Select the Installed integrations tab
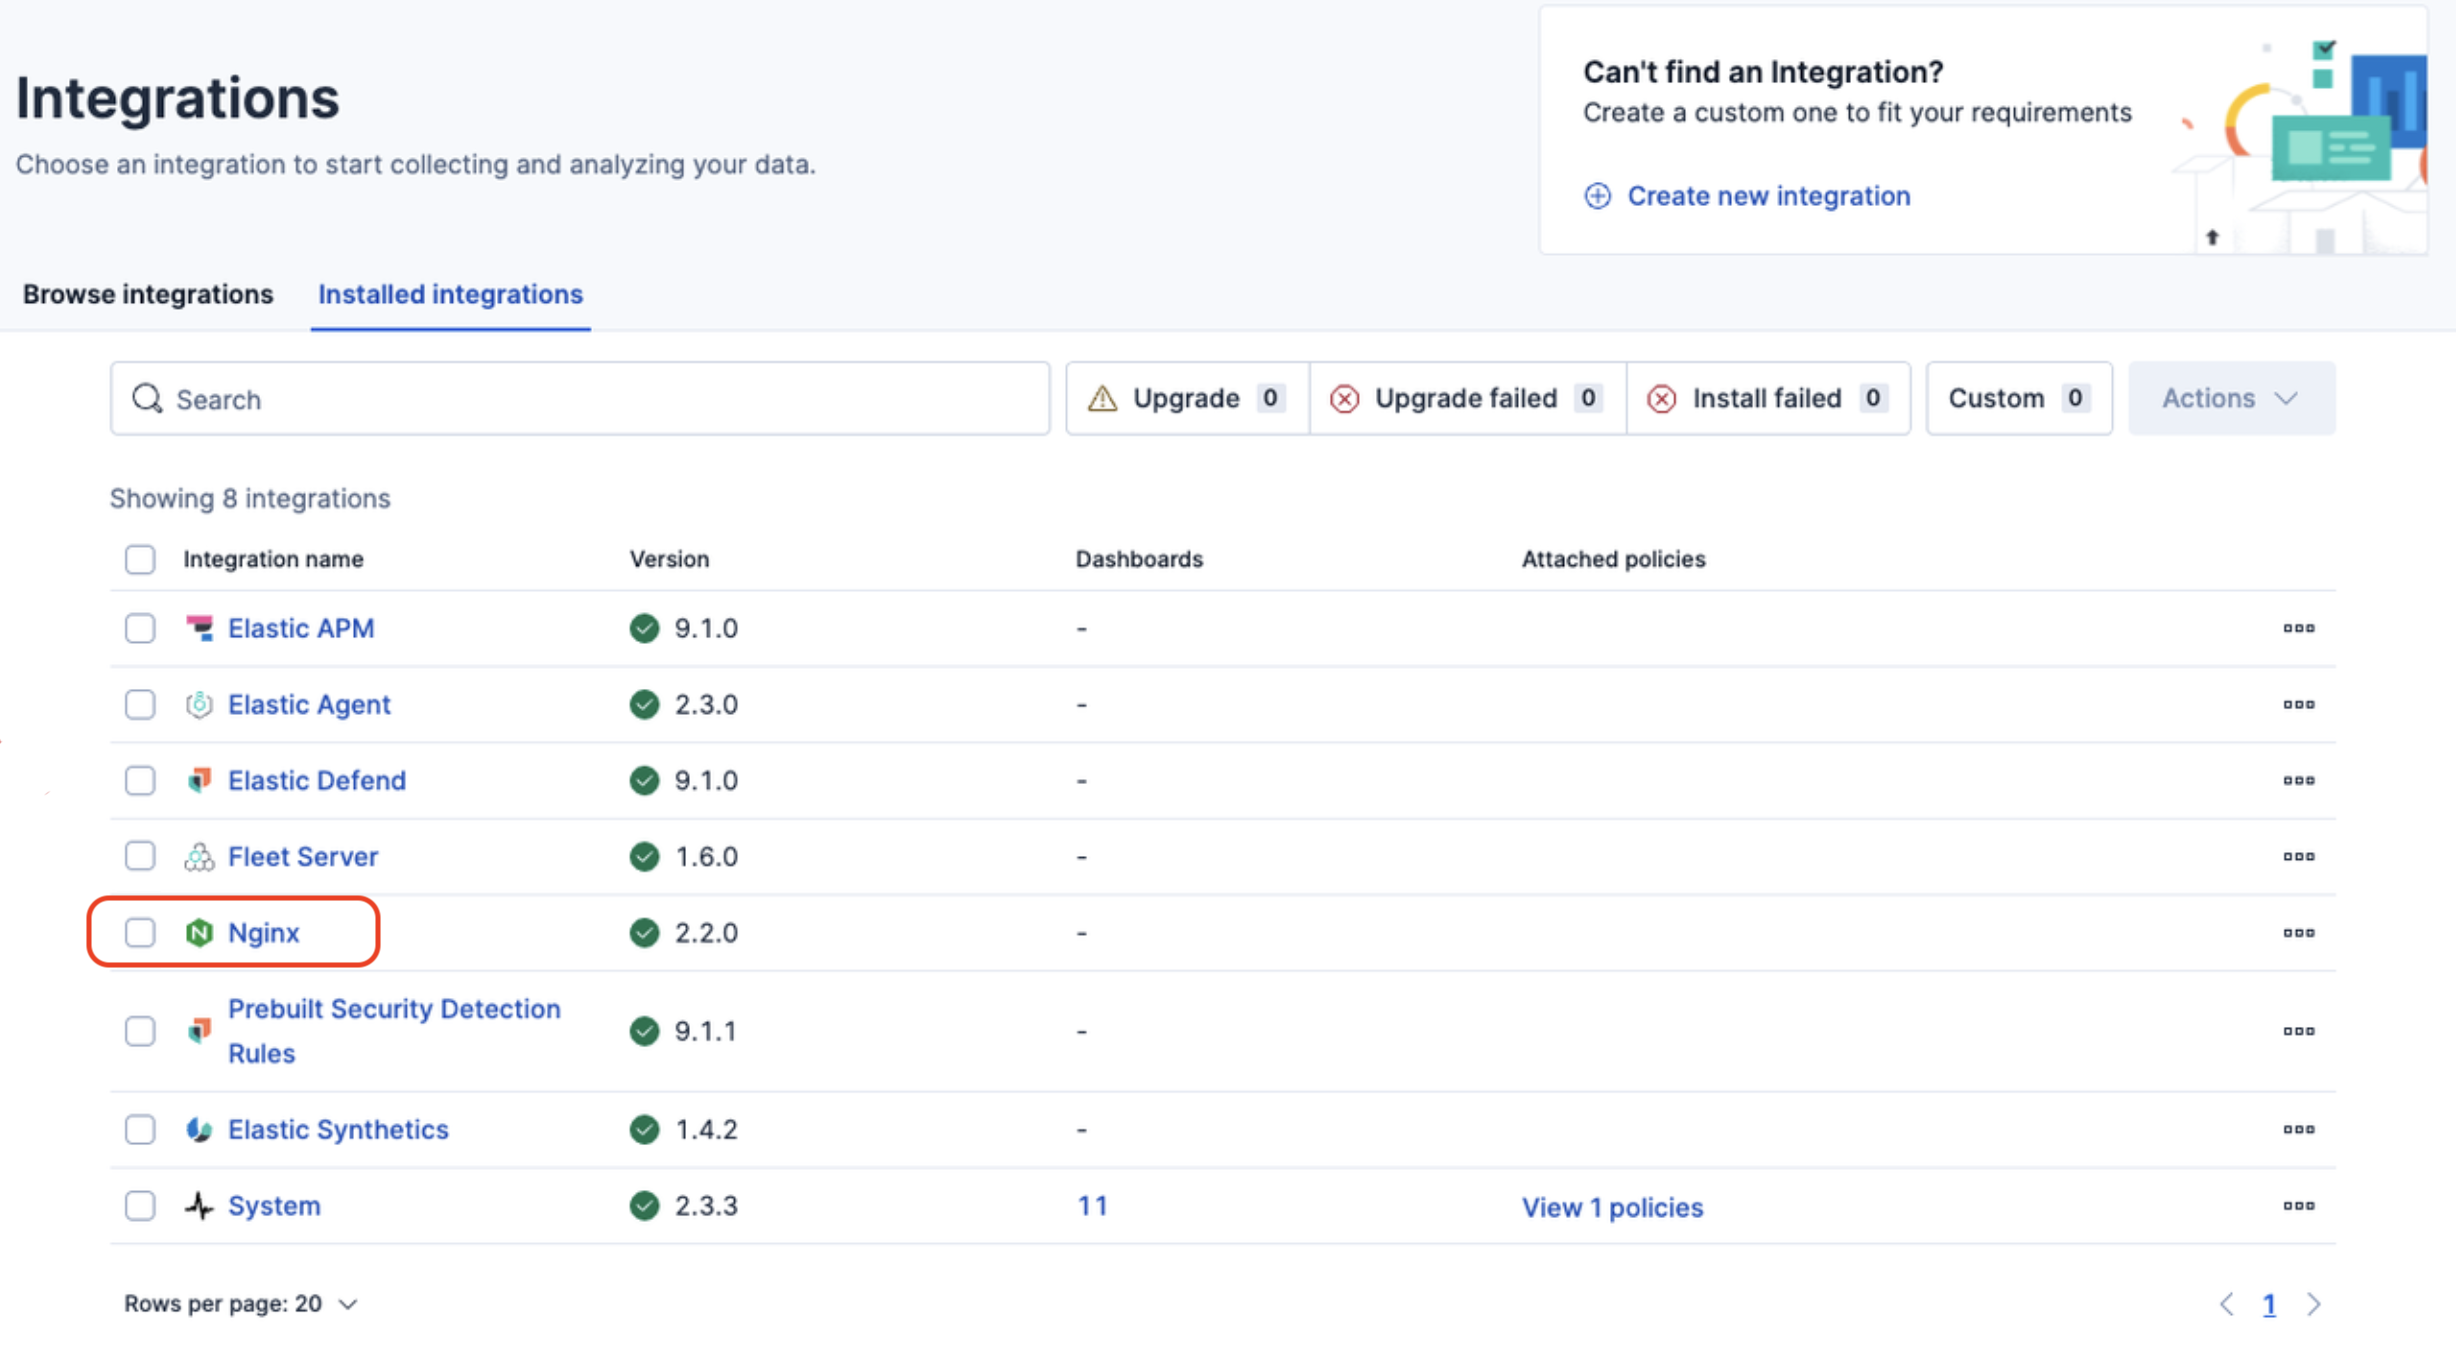The image size is (2456, 1368). tap(450, 293)
